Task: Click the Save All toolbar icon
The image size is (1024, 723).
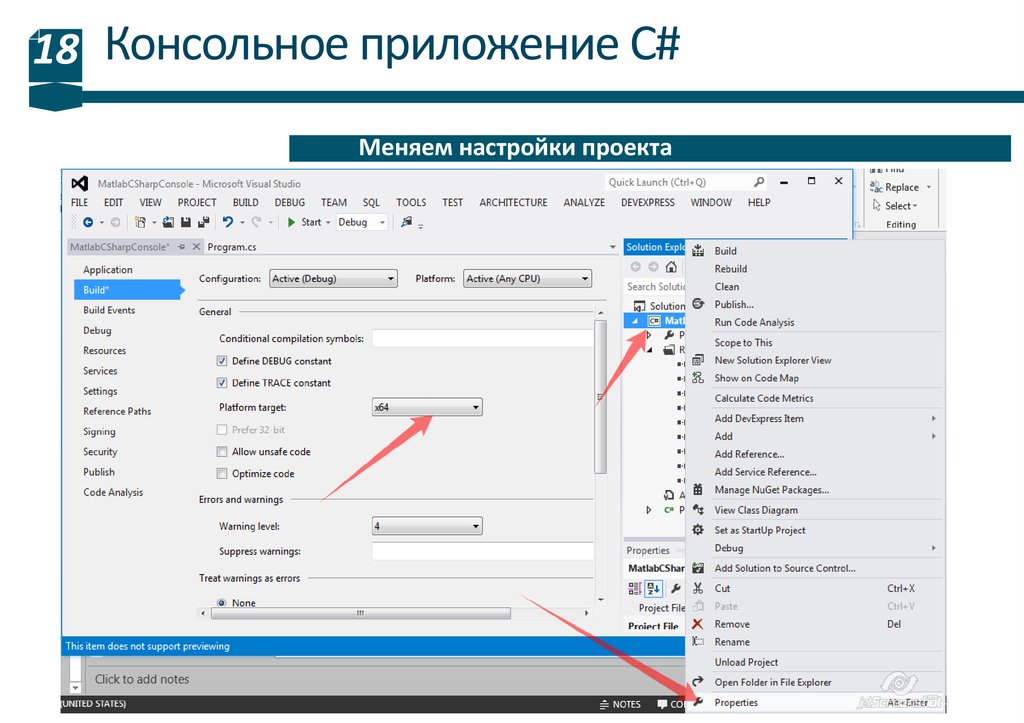Action: [203, 222]
